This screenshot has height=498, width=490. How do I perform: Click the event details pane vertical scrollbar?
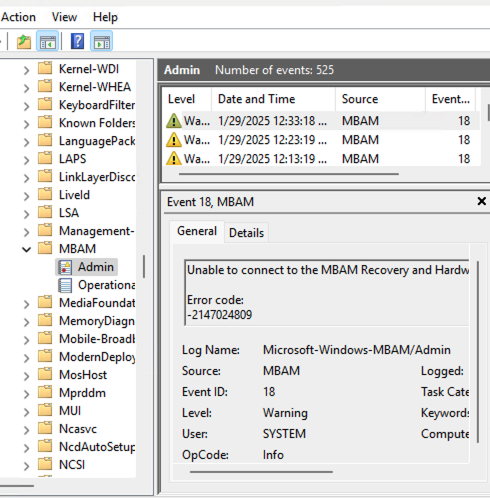pos(478,352)
